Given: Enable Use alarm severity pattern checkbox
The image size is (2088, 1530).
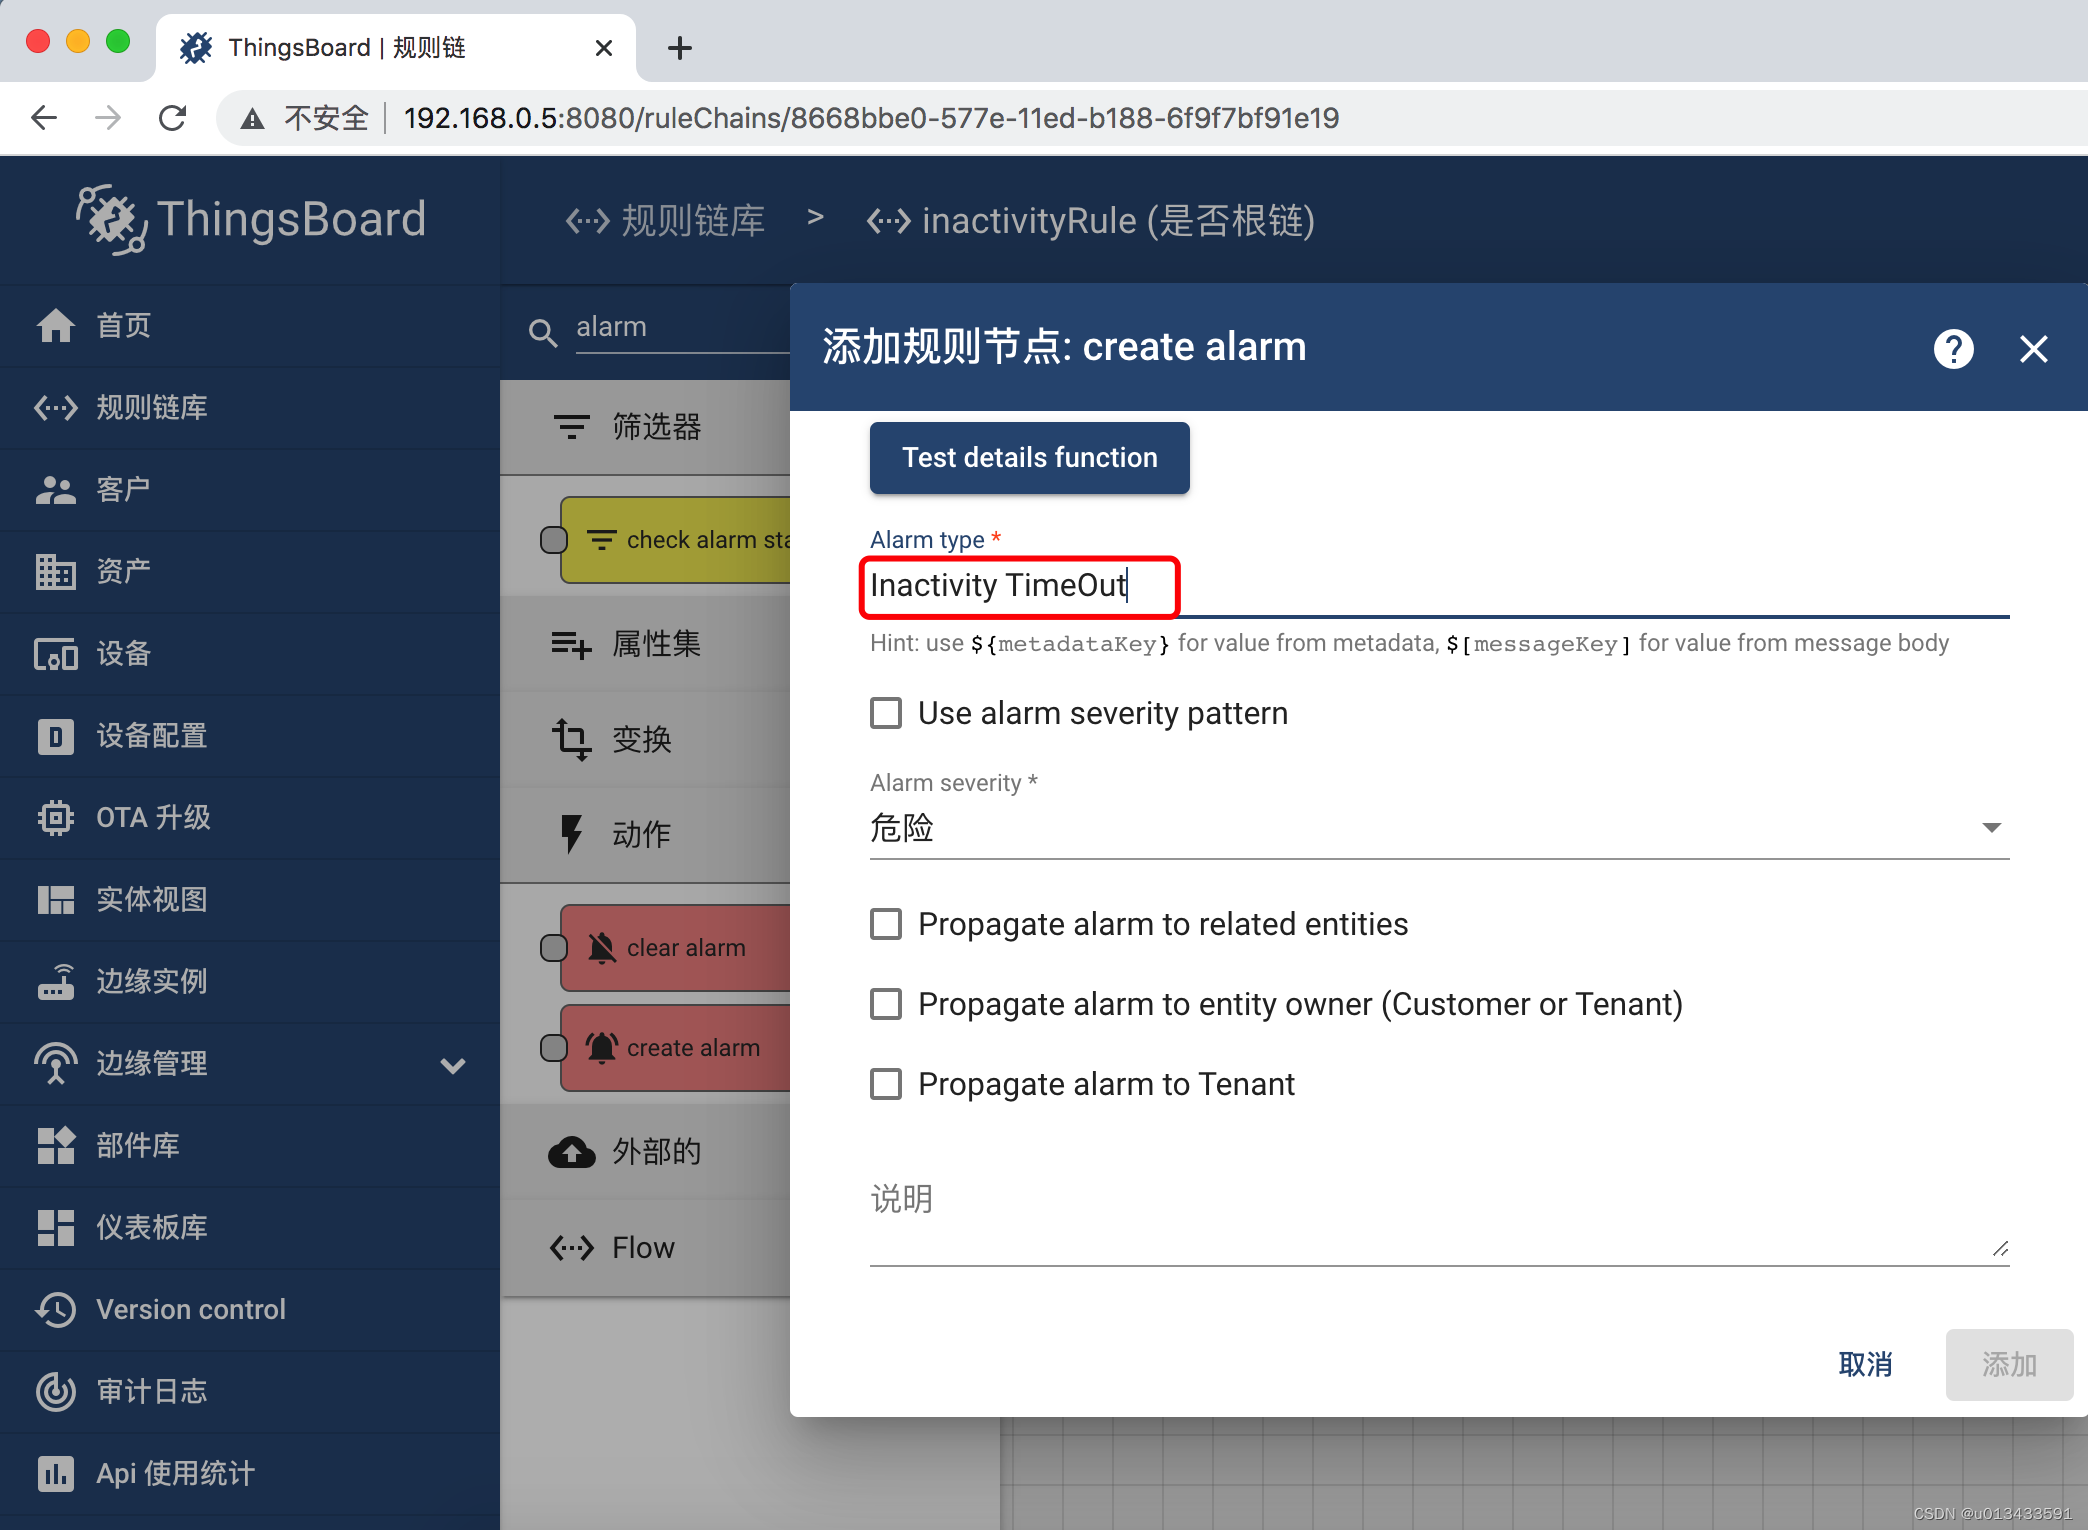Looking at the screenshot, I should tap(885, 713).
